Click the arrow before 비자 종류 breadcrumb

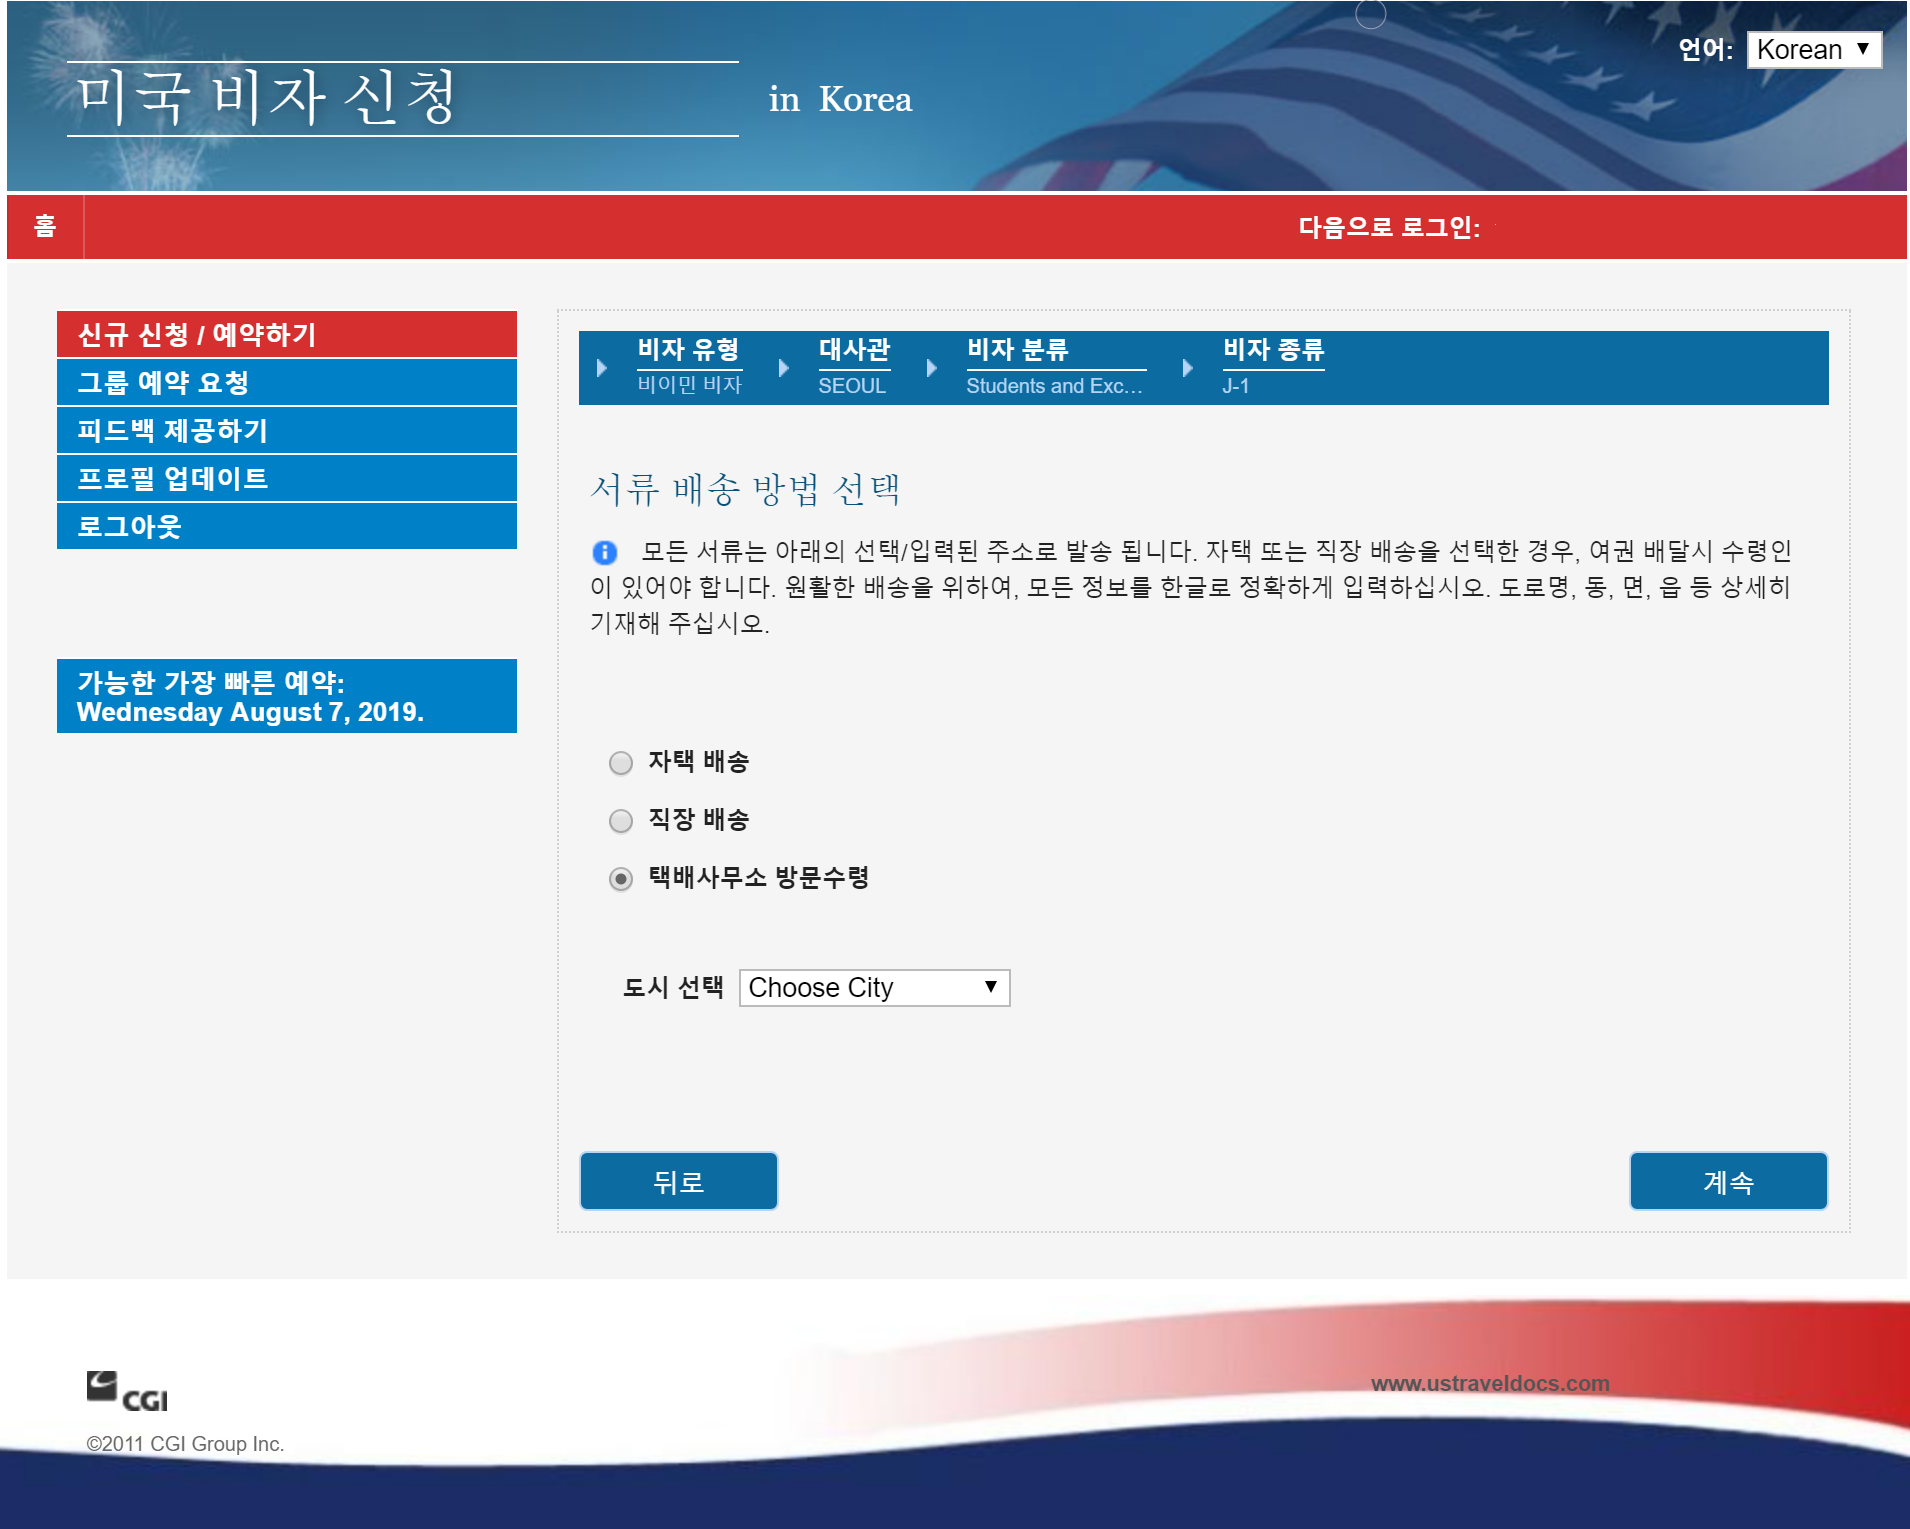click(1188, 368)
